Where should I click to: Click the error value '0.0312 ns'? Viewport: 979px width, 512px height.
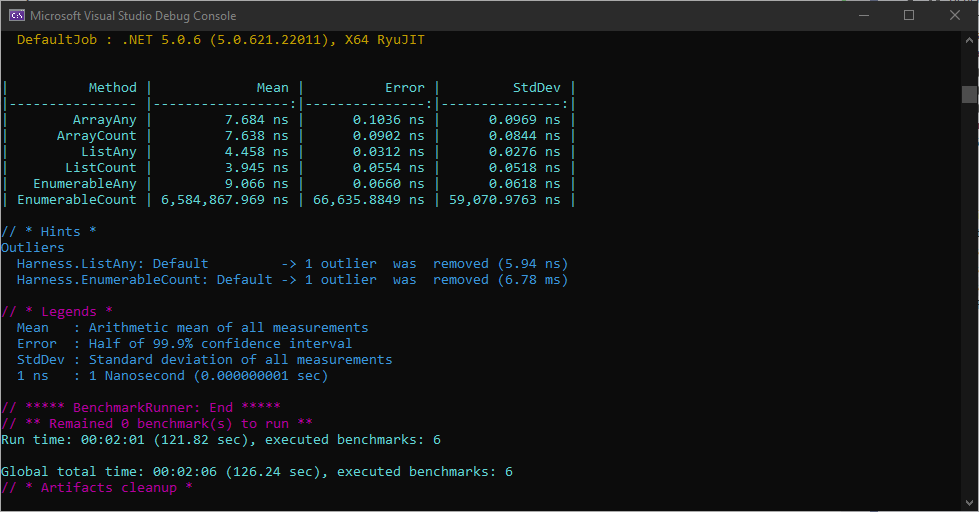click(x=388, y=152)
